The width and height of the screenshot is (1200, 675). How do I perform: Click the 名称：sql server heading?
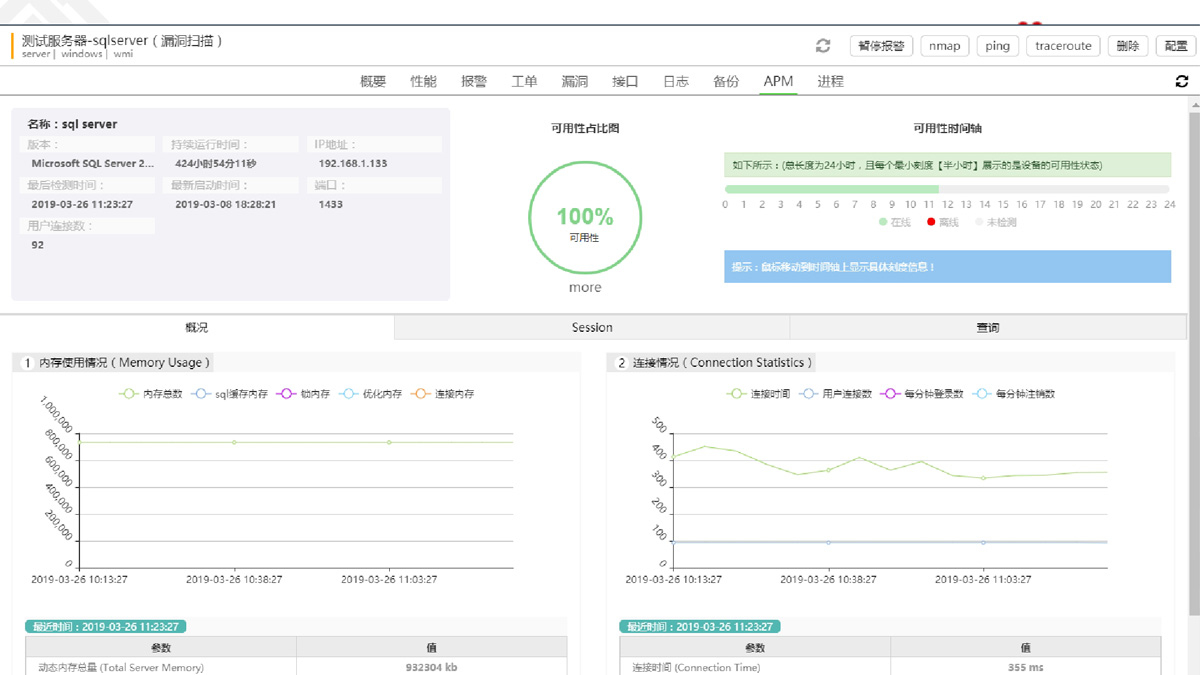(x=72, y=124)
